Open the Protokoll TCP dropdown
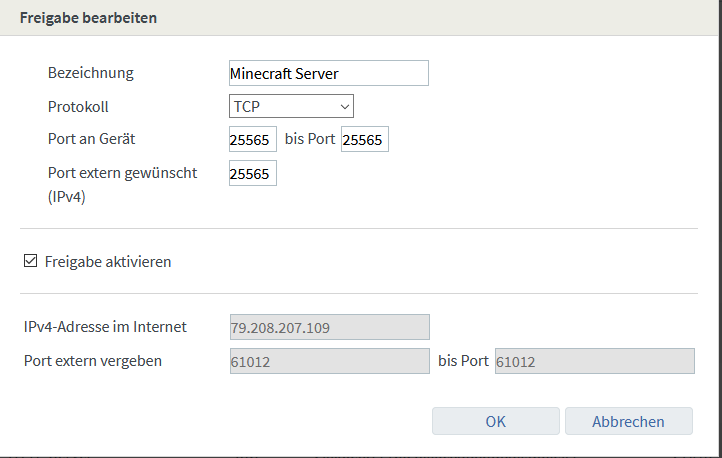 coord(291,106)
